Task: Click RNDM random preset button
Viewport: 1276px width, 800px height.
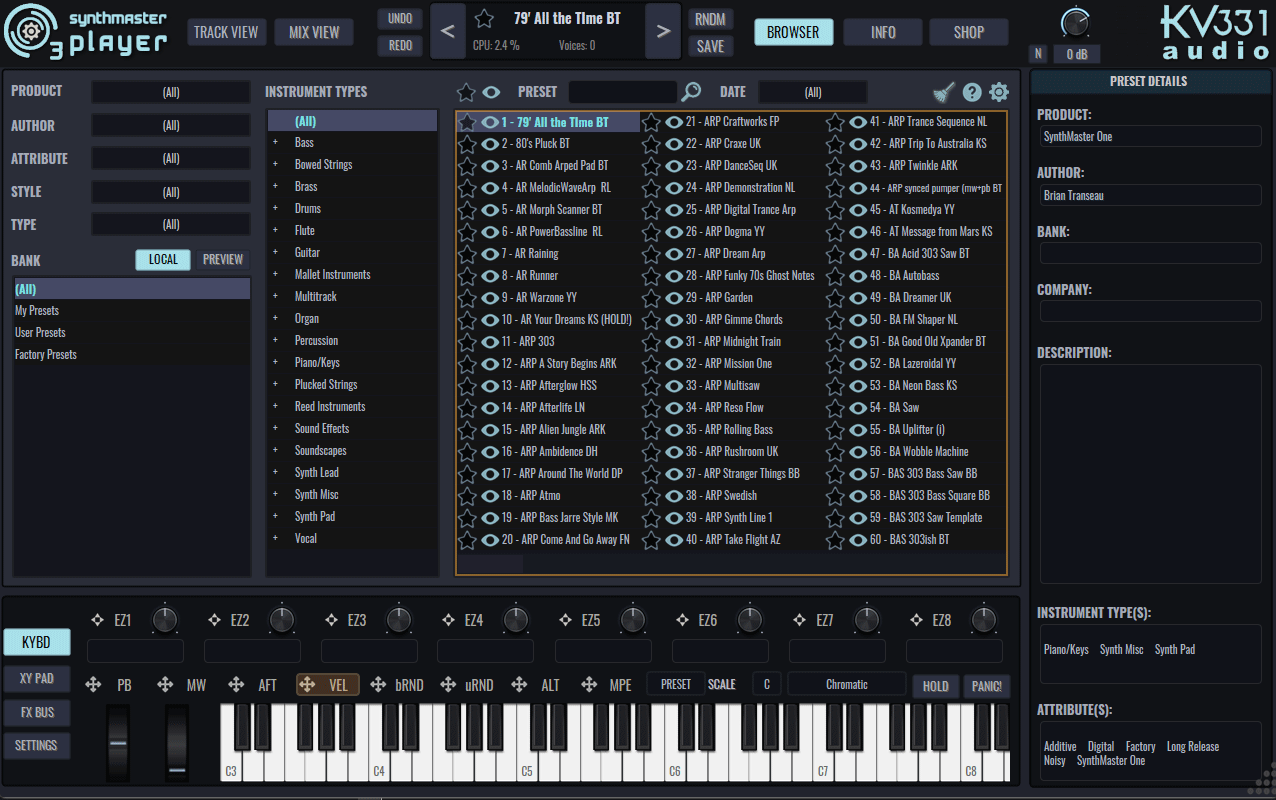Action: tap(711, 19)
